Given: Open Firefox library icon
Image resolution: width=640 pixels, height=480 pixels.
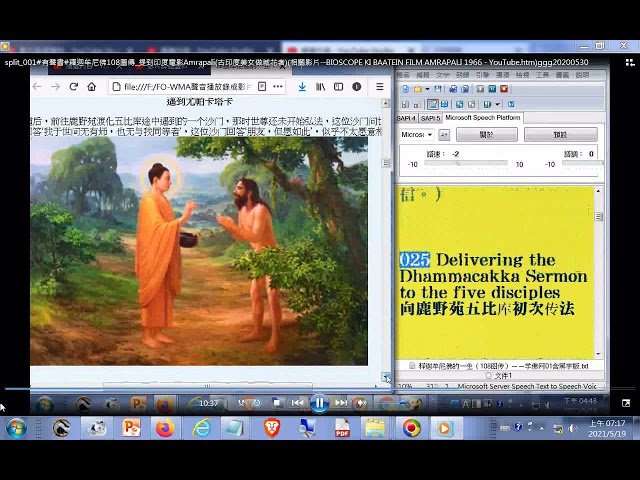Looking at the screenshot, I should (x=320, y=87).
